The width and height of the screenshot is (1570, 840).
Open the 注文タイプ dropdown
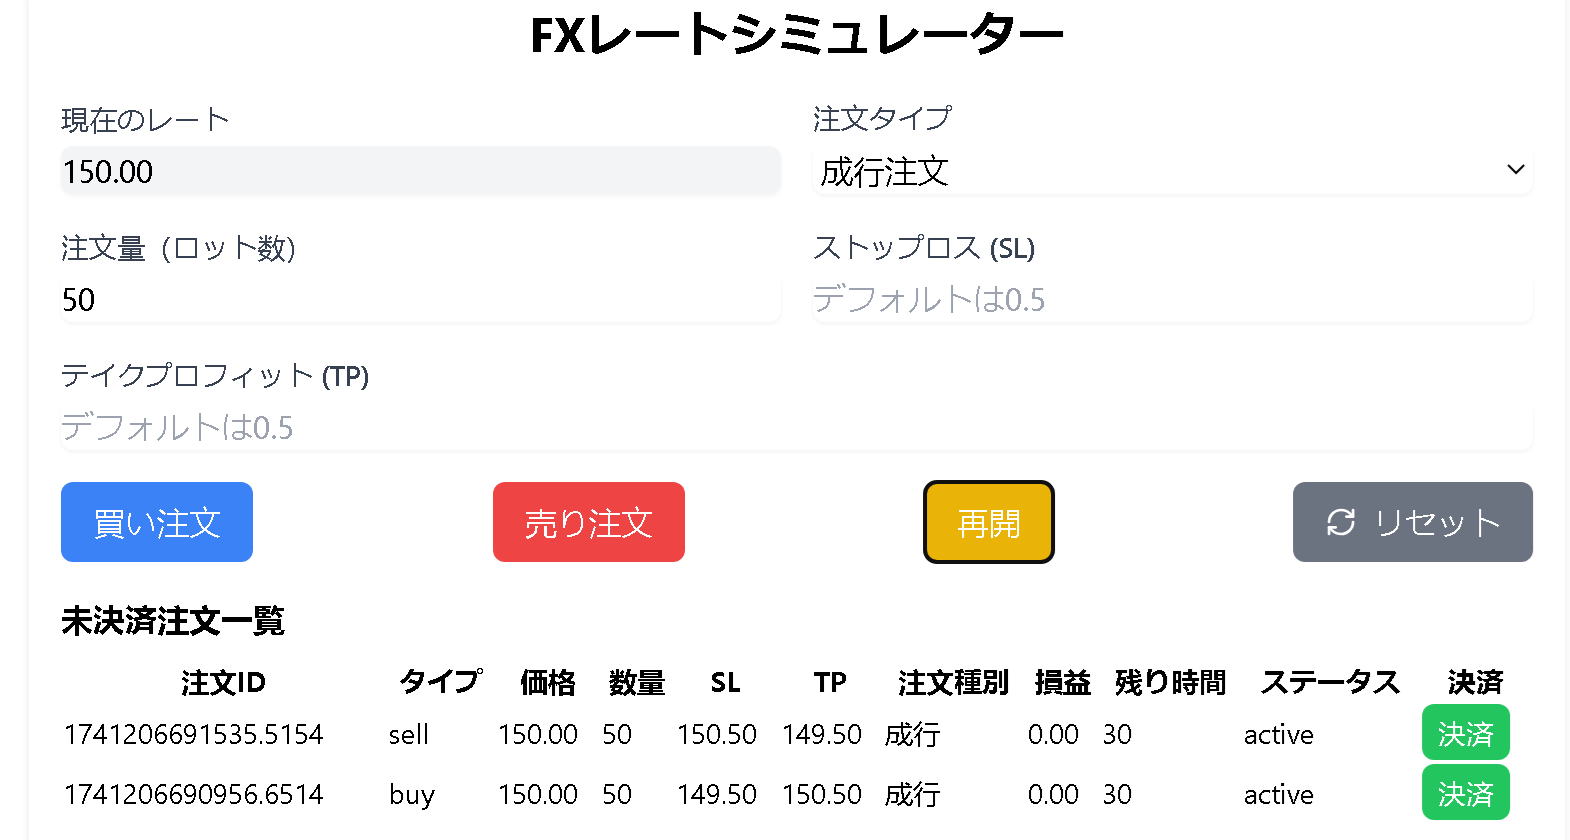[x=1170, y=170]
